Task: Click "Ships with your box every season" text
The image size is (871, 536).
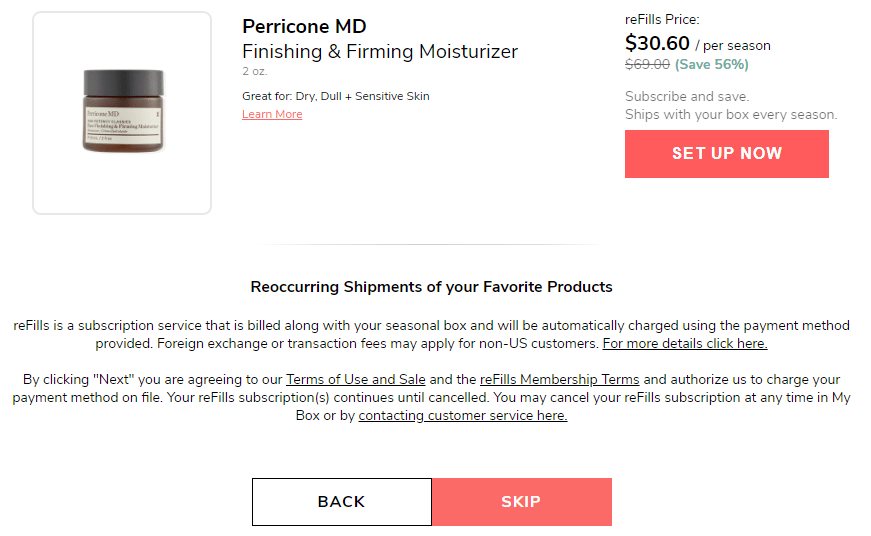Action: tap(731, 115)
